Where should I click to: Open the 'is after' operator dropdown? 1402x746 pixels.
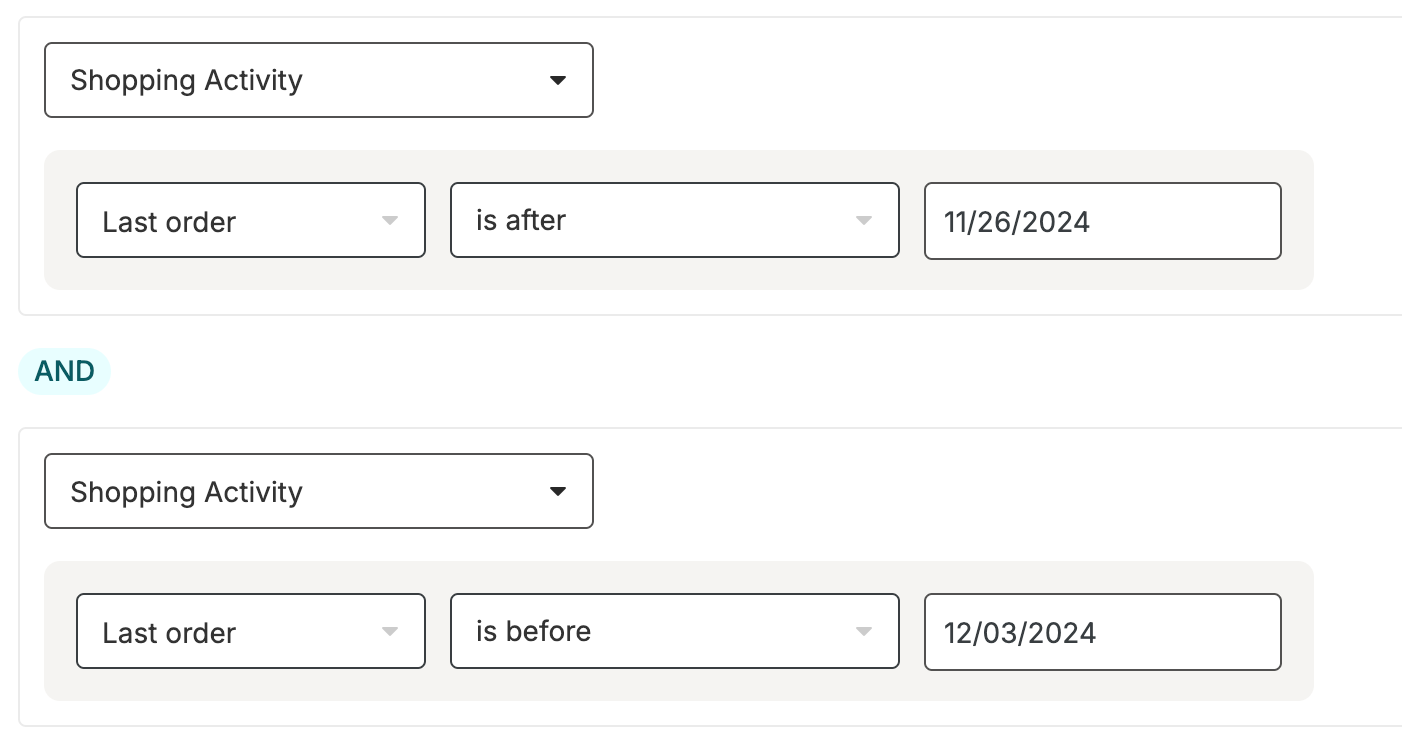click(x=675, y=220)
